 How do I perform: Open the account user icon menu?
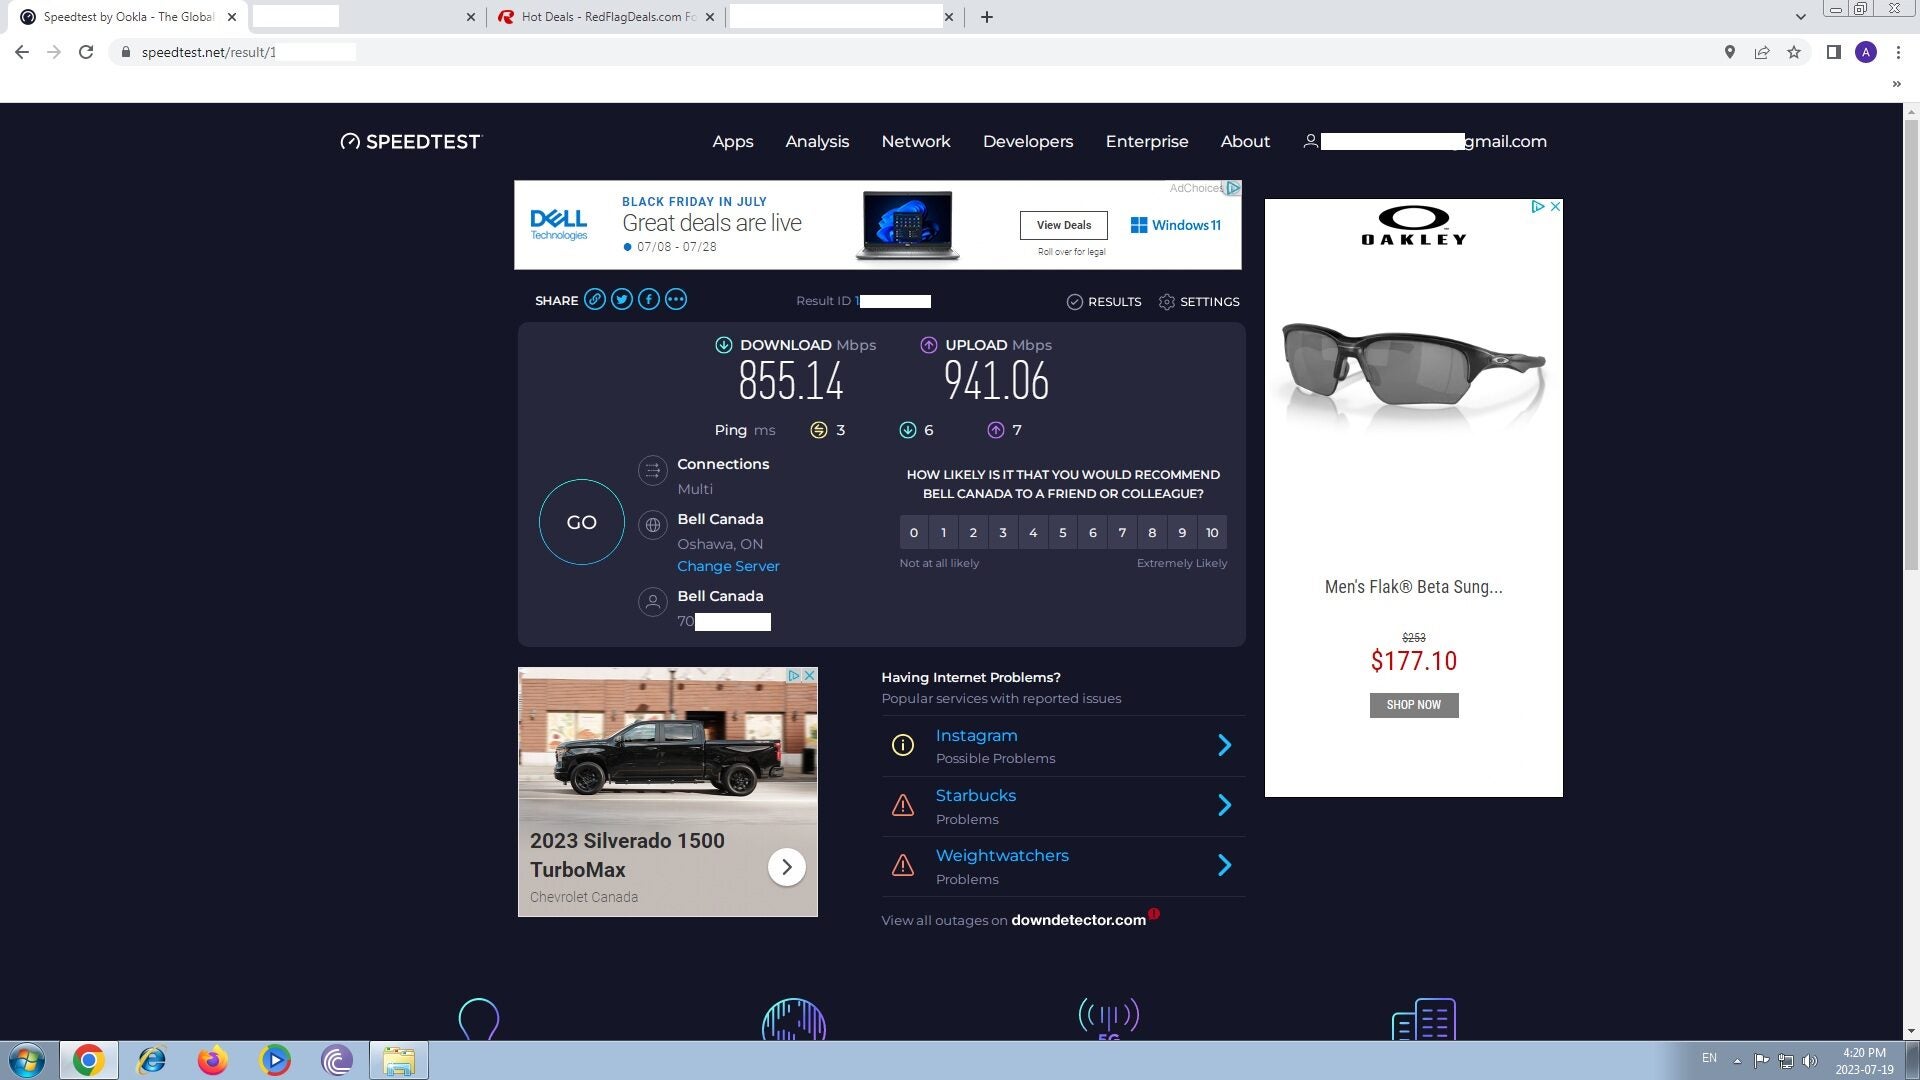[1310, 142]
